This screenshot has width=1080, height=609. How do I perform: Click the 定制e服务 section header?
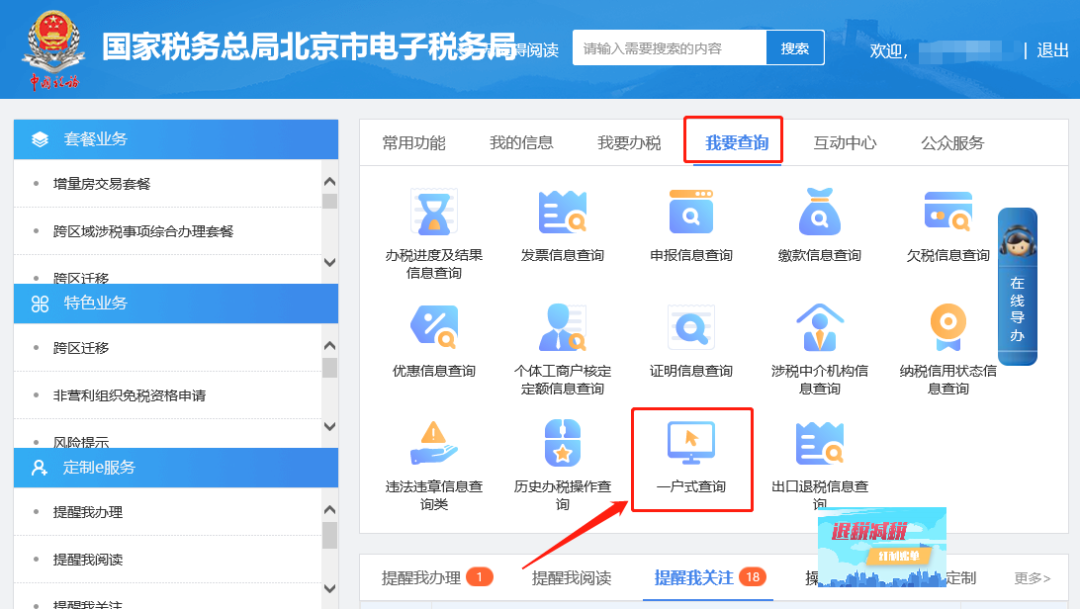click(176, 468)
